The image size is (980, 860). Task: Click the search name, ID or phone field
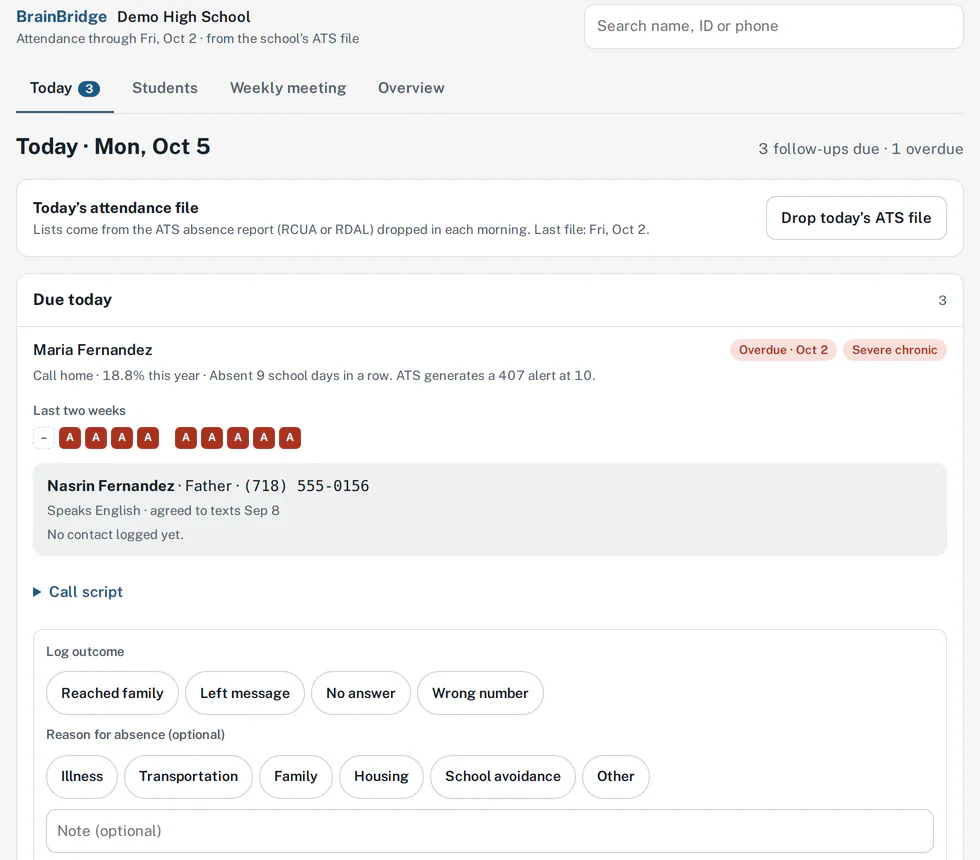click(773, 26)
